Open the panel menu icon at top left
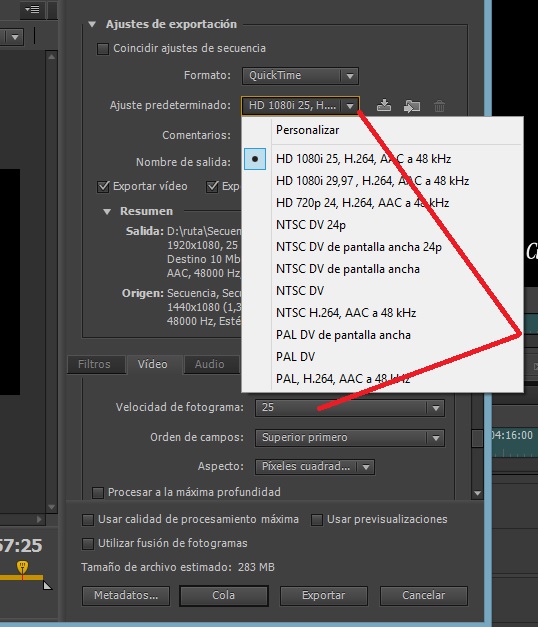 point(32,9)
